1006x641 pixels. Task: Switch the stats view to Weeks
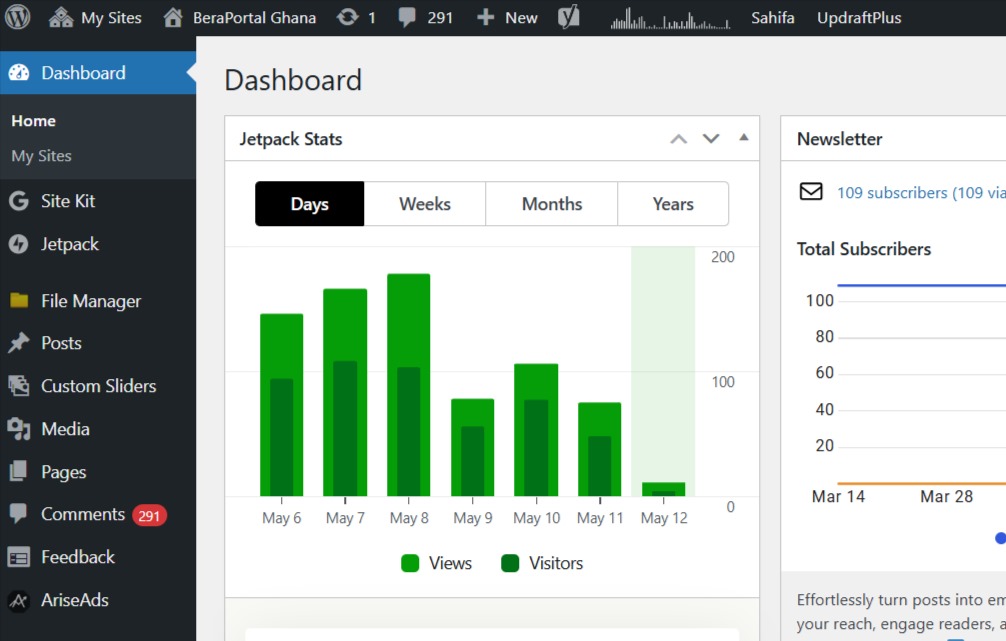pyautogui.click(x=424, y=204)
